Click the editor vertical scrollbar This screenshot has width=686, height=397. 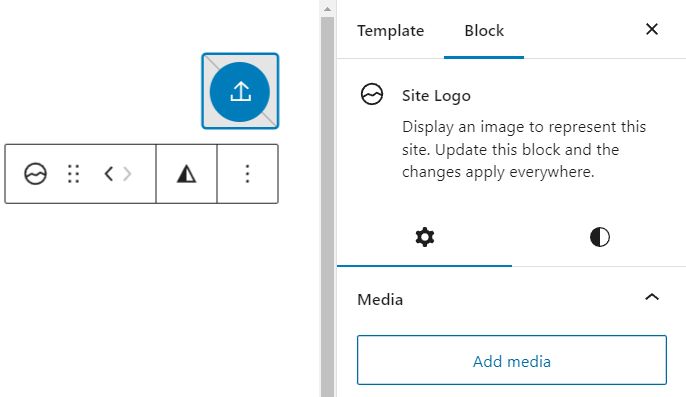click(x=327, y=206)
